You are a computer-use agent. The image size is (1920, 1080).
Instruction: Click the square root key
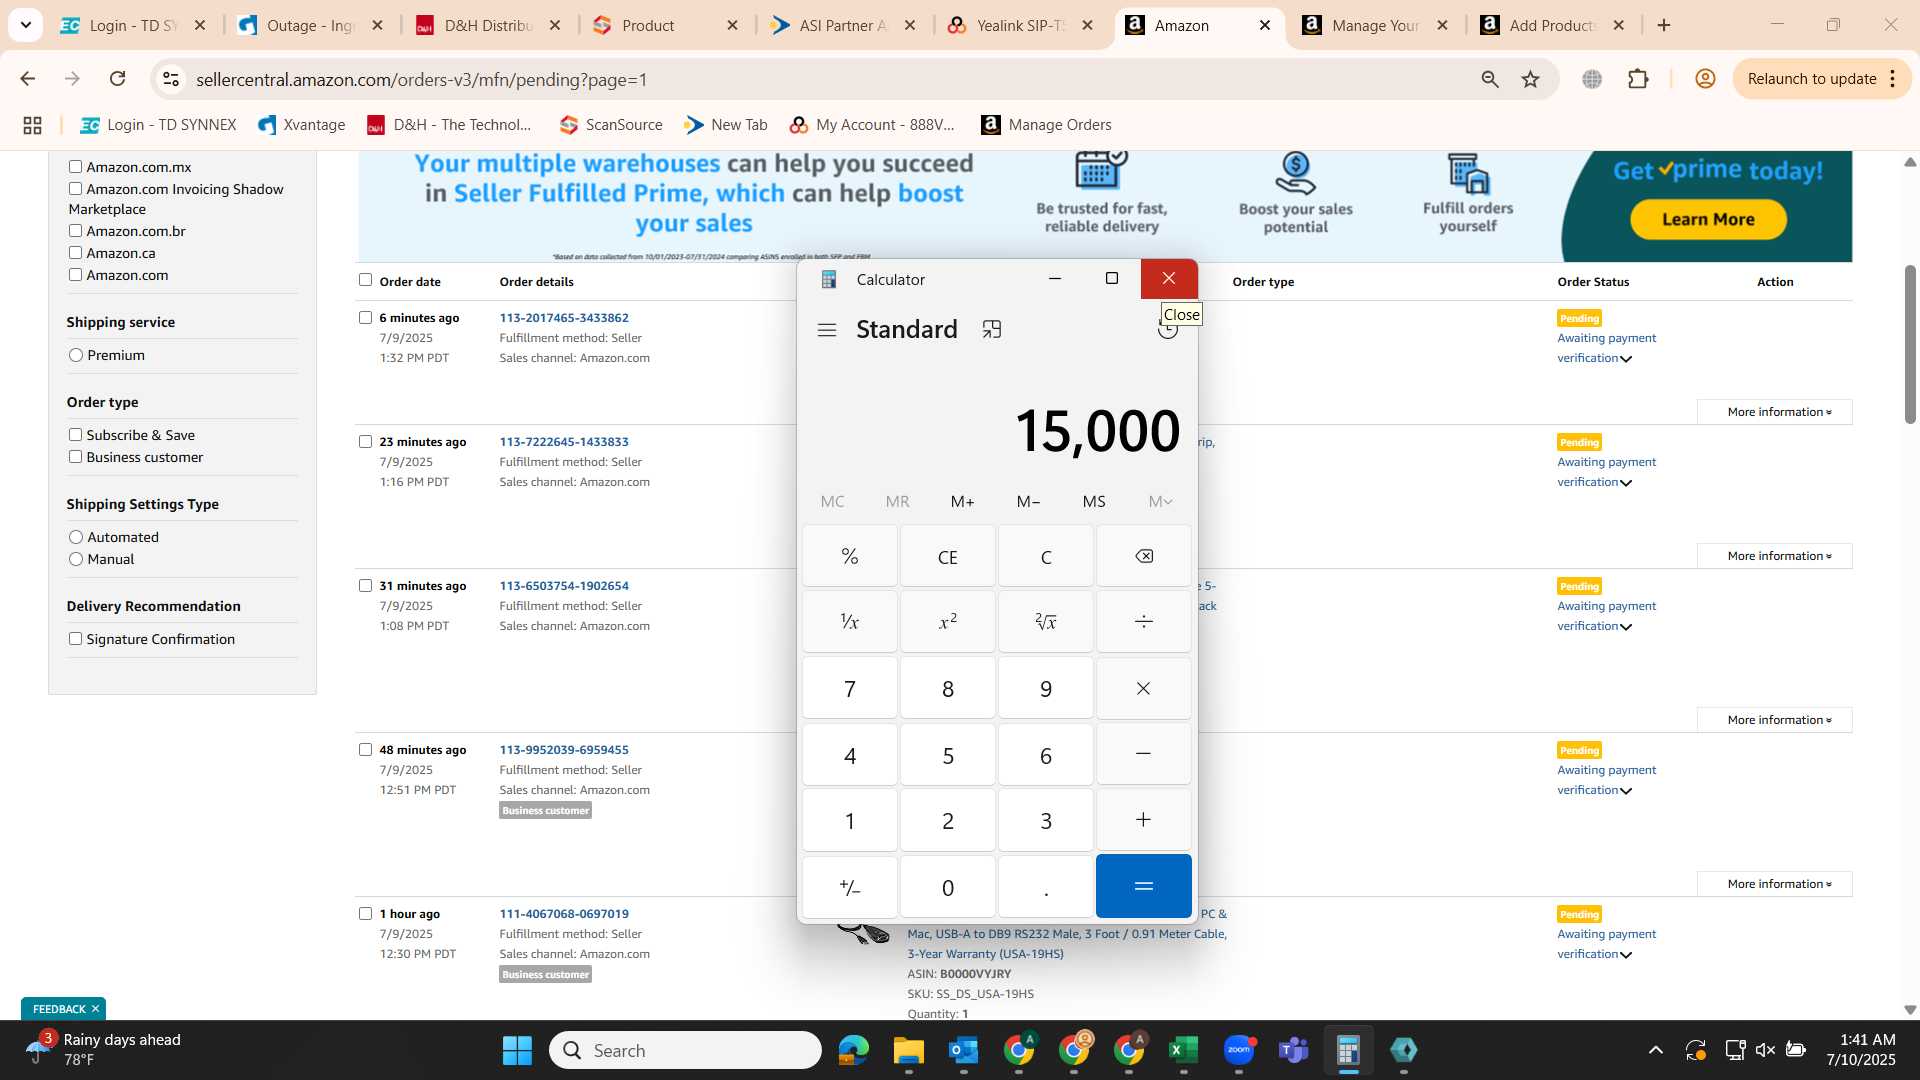pos(1046,622)
